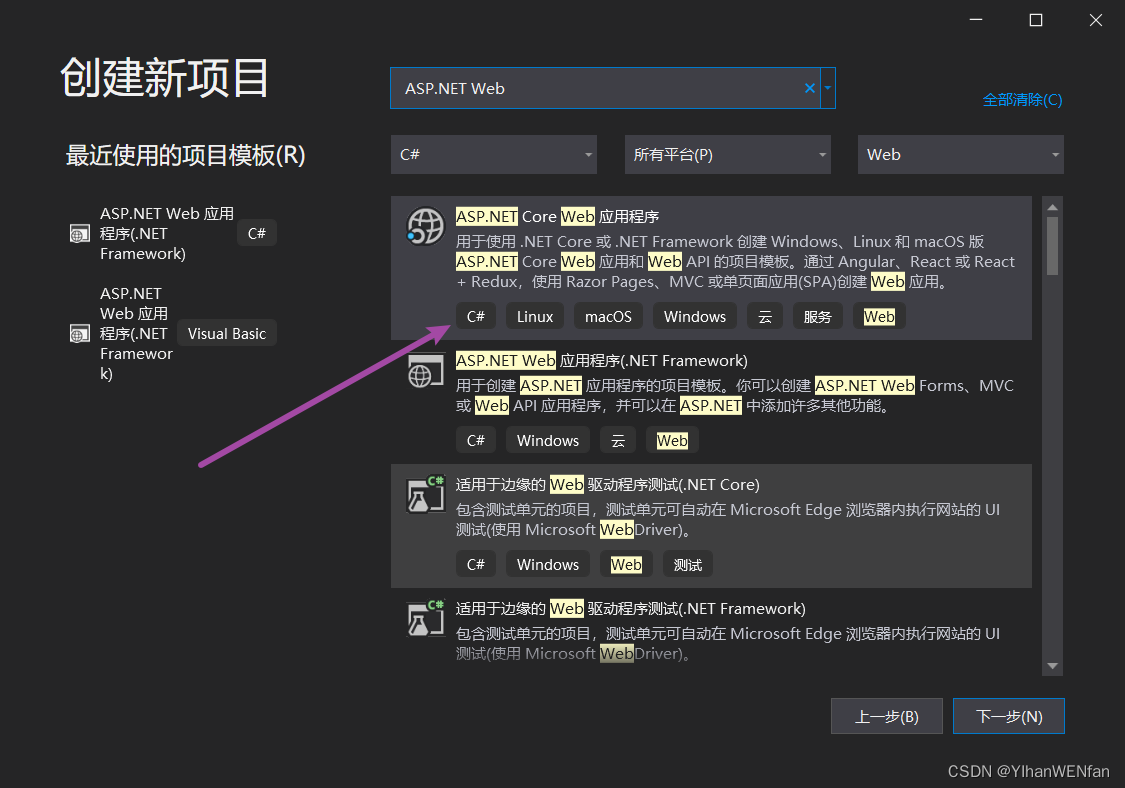Open the search box history dropdown arrow
The width and height of the screenshot is (1125, 788).
(x=828, y=88)
